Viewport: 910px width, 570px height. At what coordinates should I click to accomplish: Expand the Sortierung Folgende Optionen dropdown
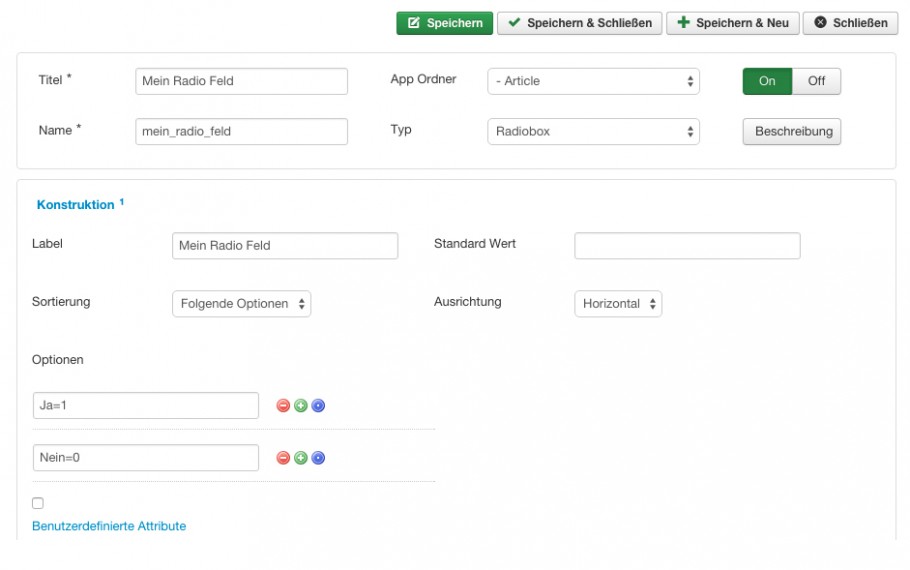click(x=241, y=304)
